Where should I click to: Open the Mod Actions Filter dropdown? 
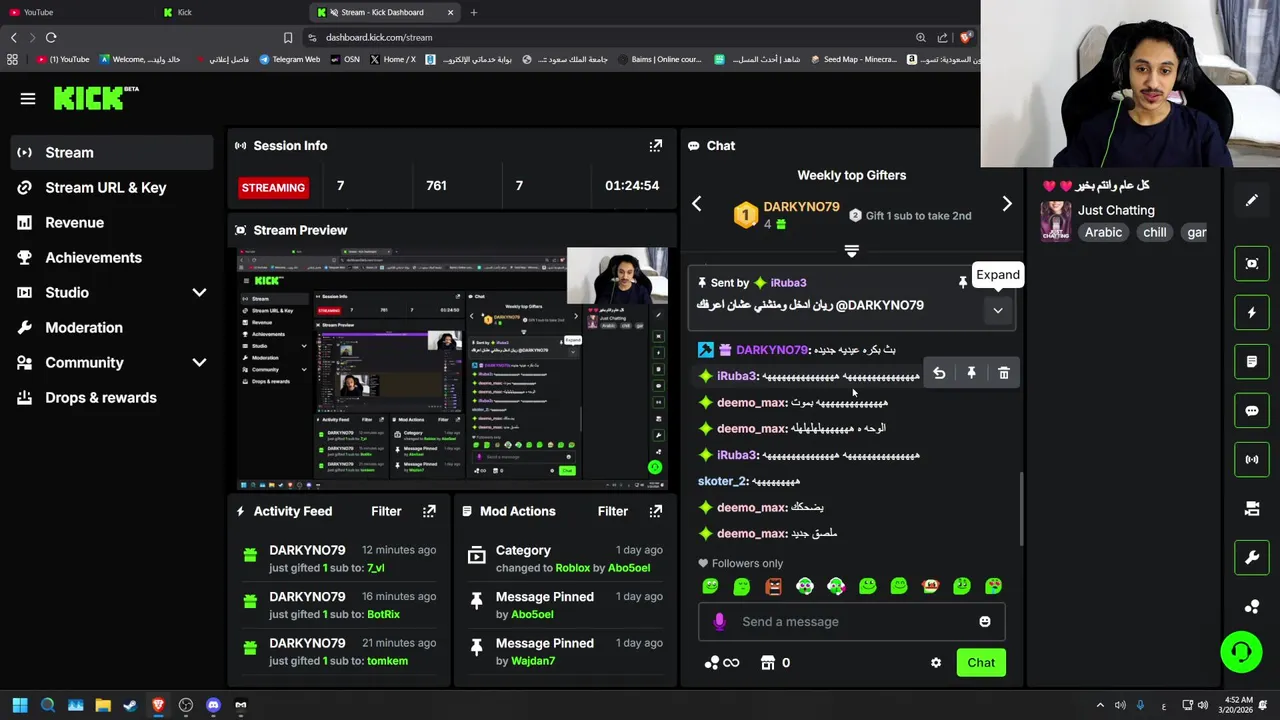click(x=613, y=511)
